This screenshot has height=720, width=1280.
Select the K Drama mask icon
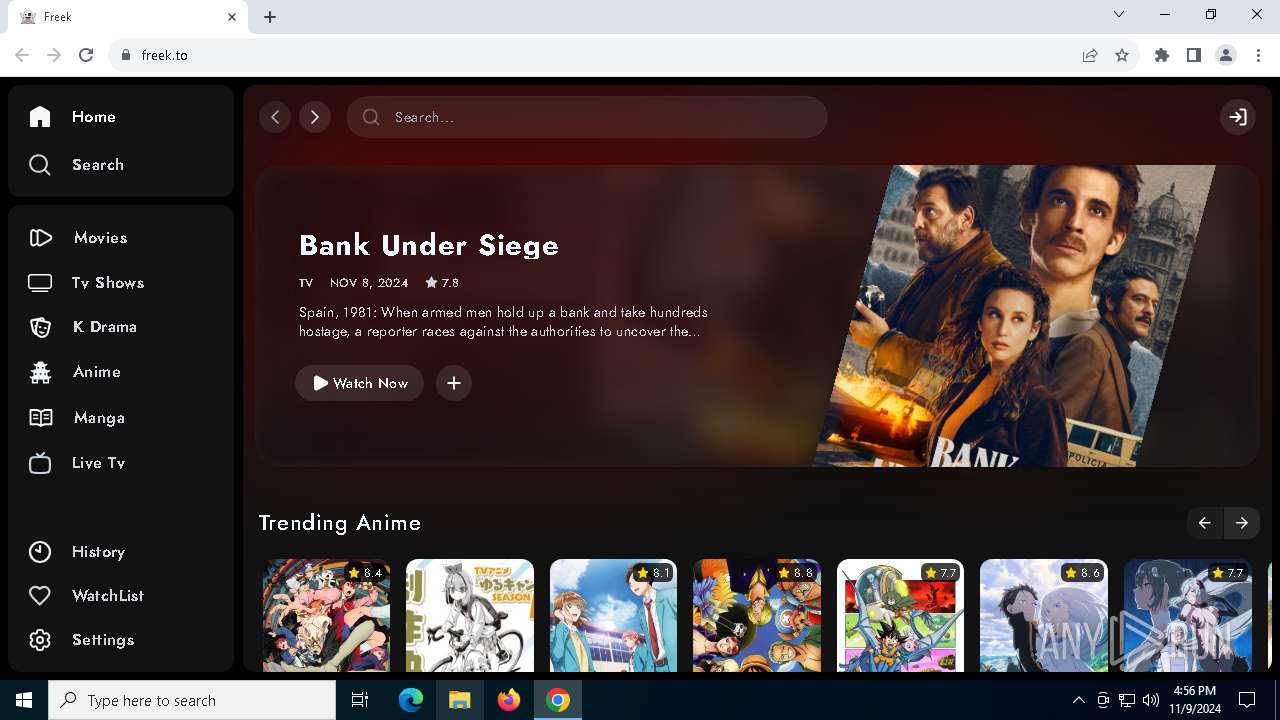[x=40, y=327]
